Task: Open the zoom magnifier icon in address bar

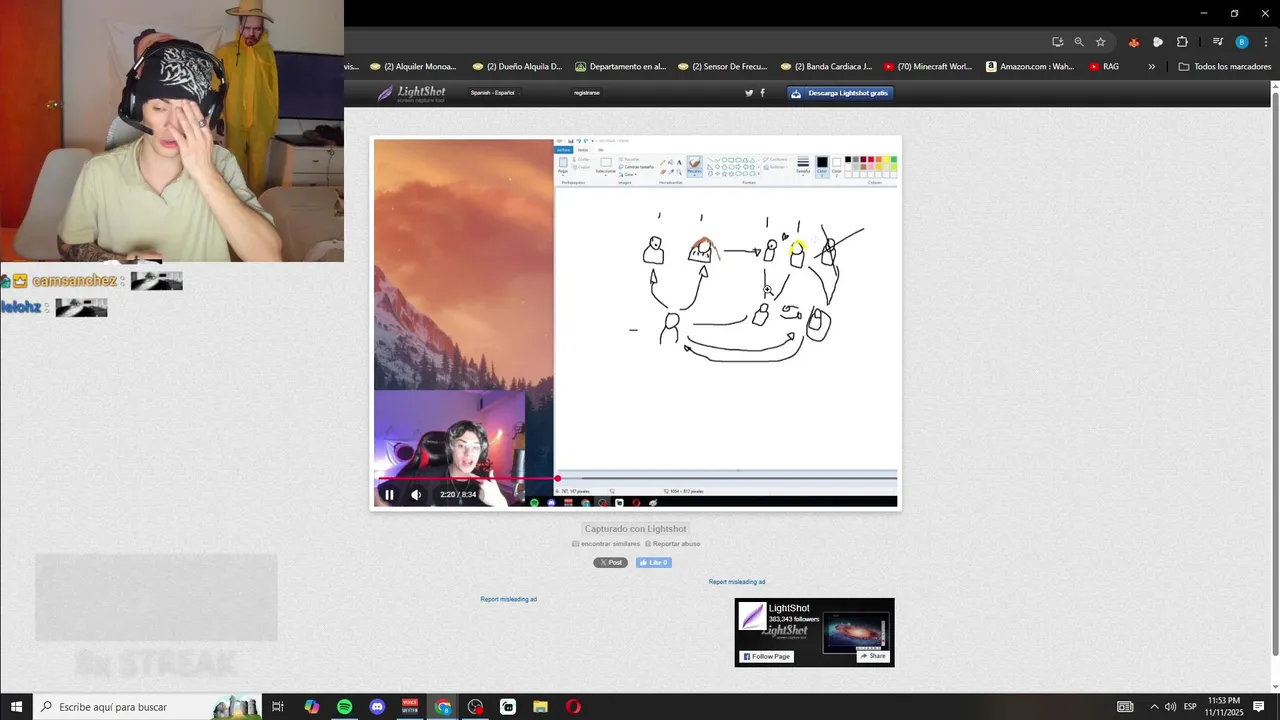Action: click(1079, 42)
